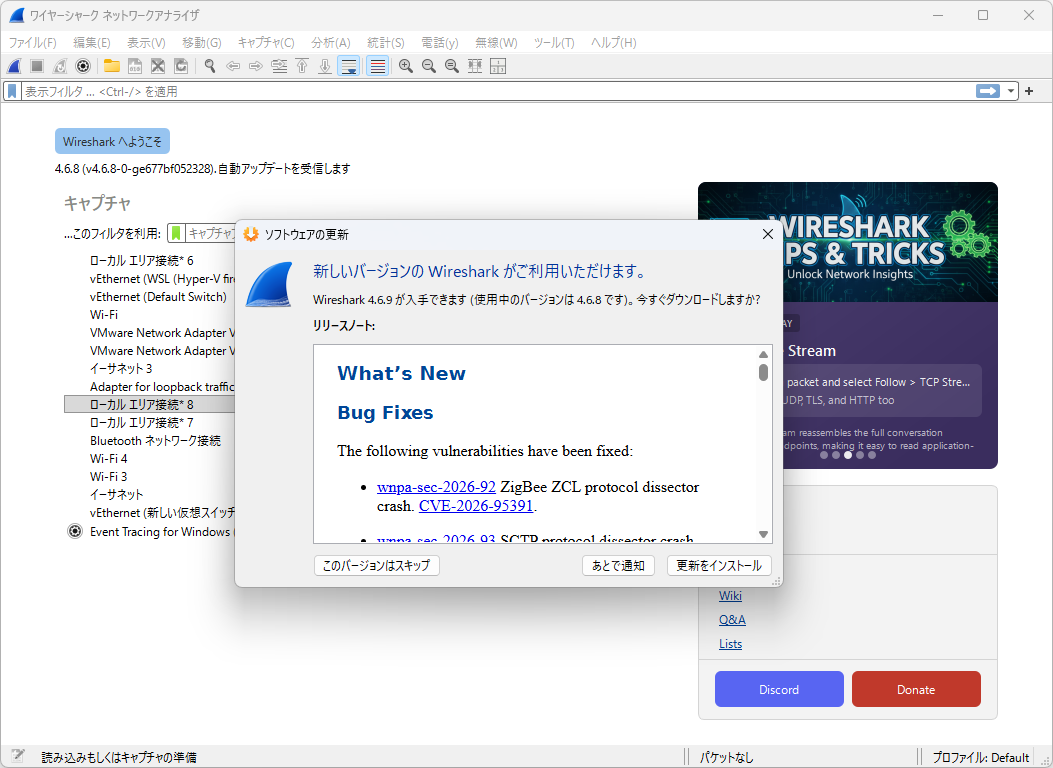Click the capture filter bookmark icon

coord(176,233)
